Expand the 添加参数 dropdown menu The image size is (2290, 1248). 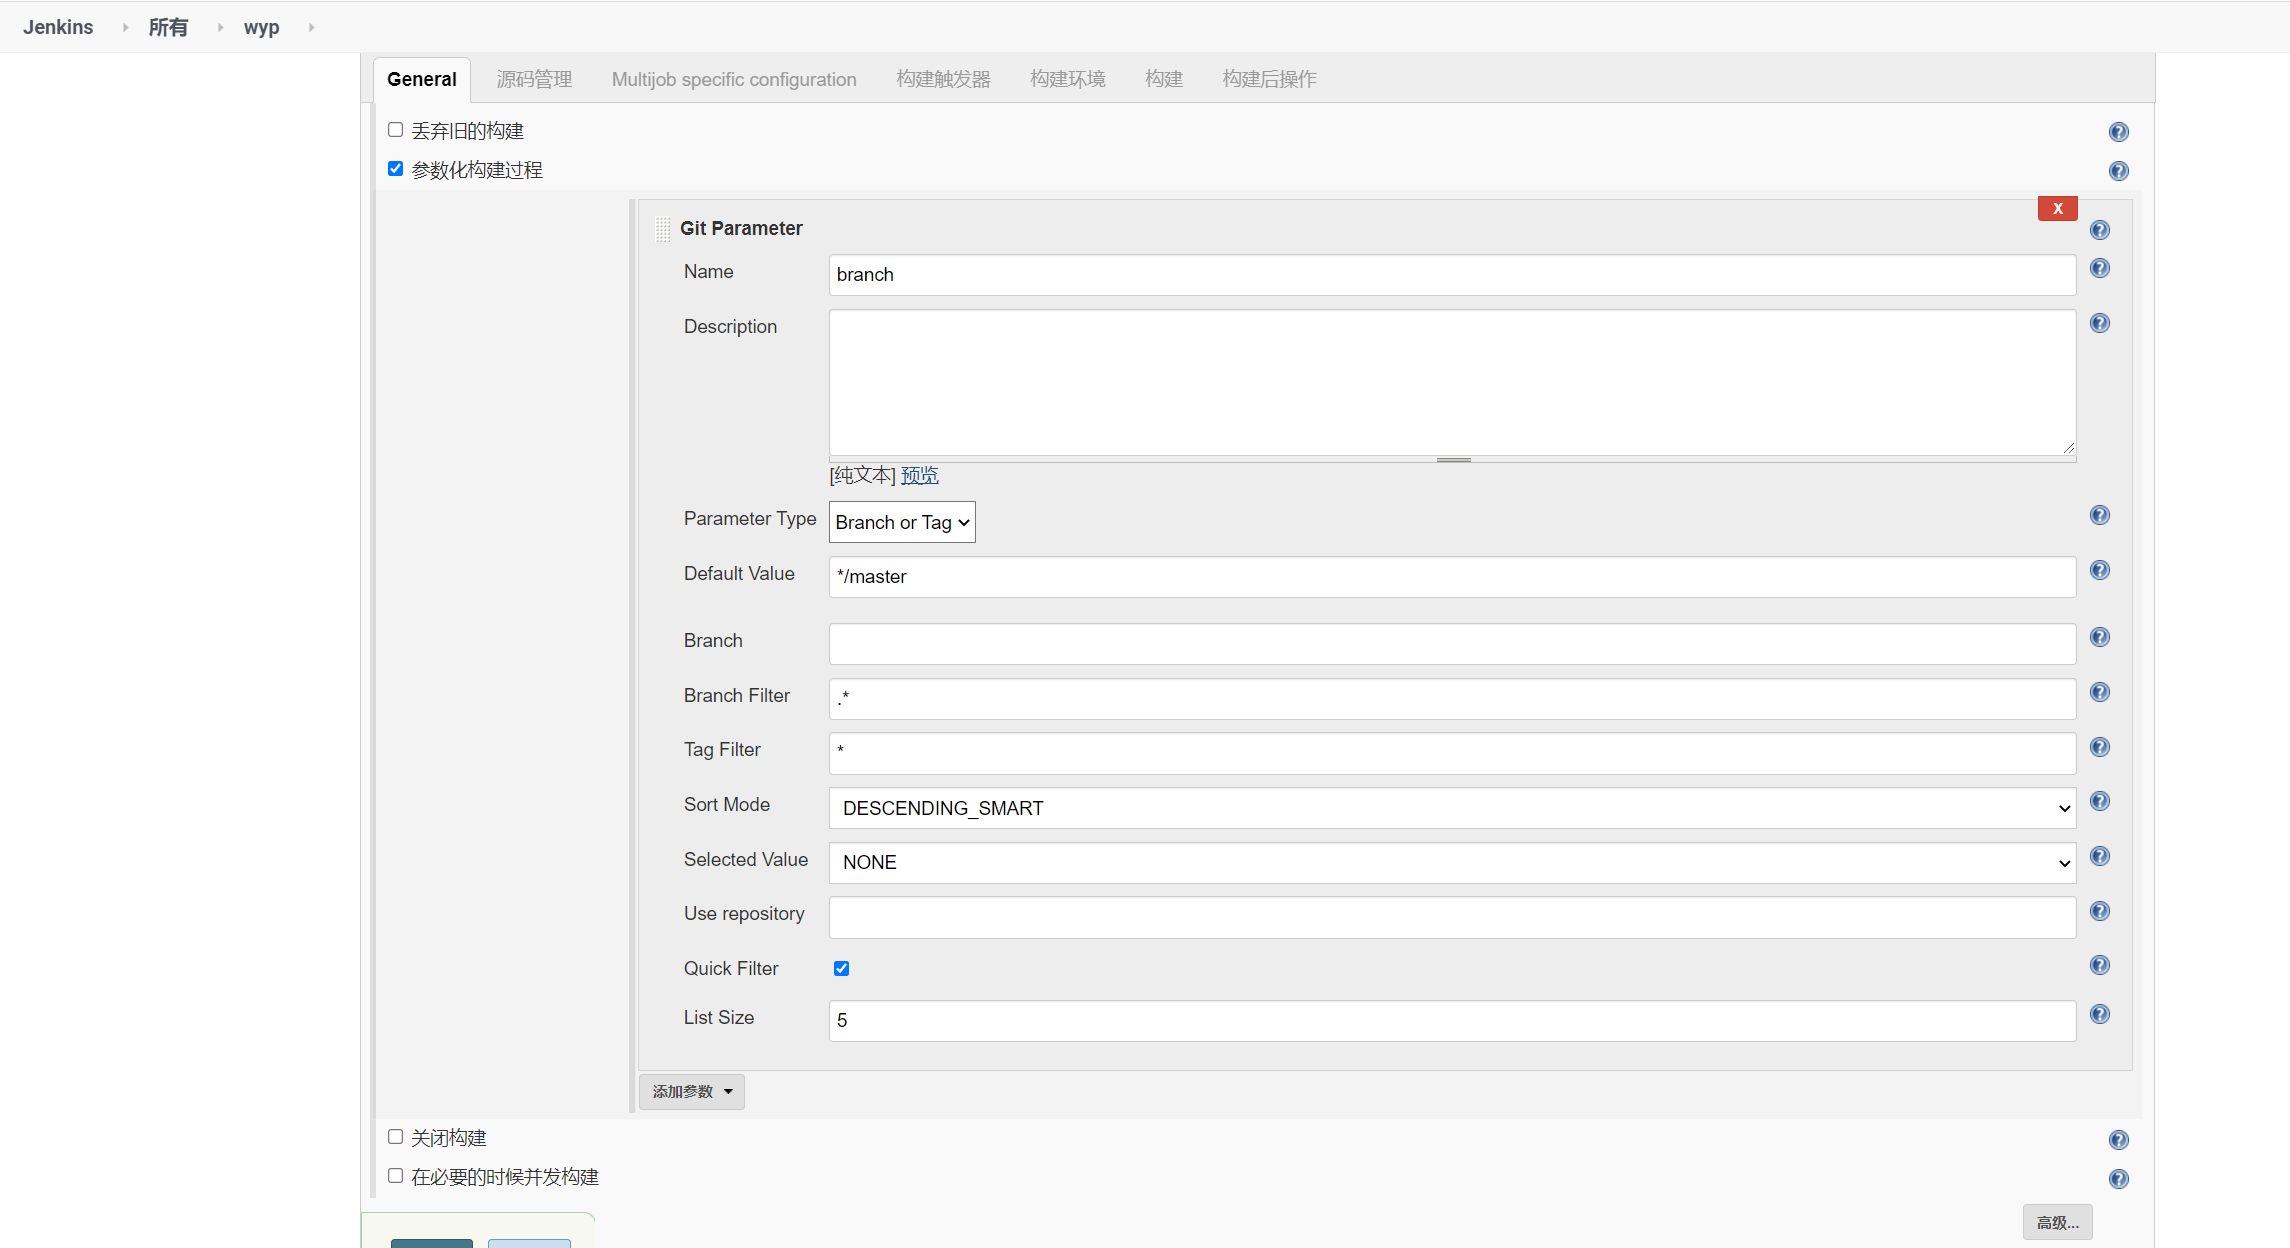point(691,1091)
